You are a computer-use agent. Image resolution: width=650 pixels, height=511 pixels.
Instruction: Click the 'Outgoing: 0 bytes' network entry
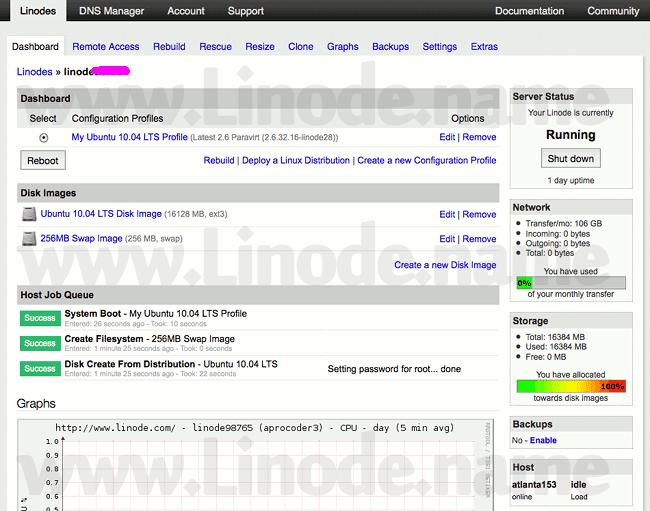click(x=558, y=243)
